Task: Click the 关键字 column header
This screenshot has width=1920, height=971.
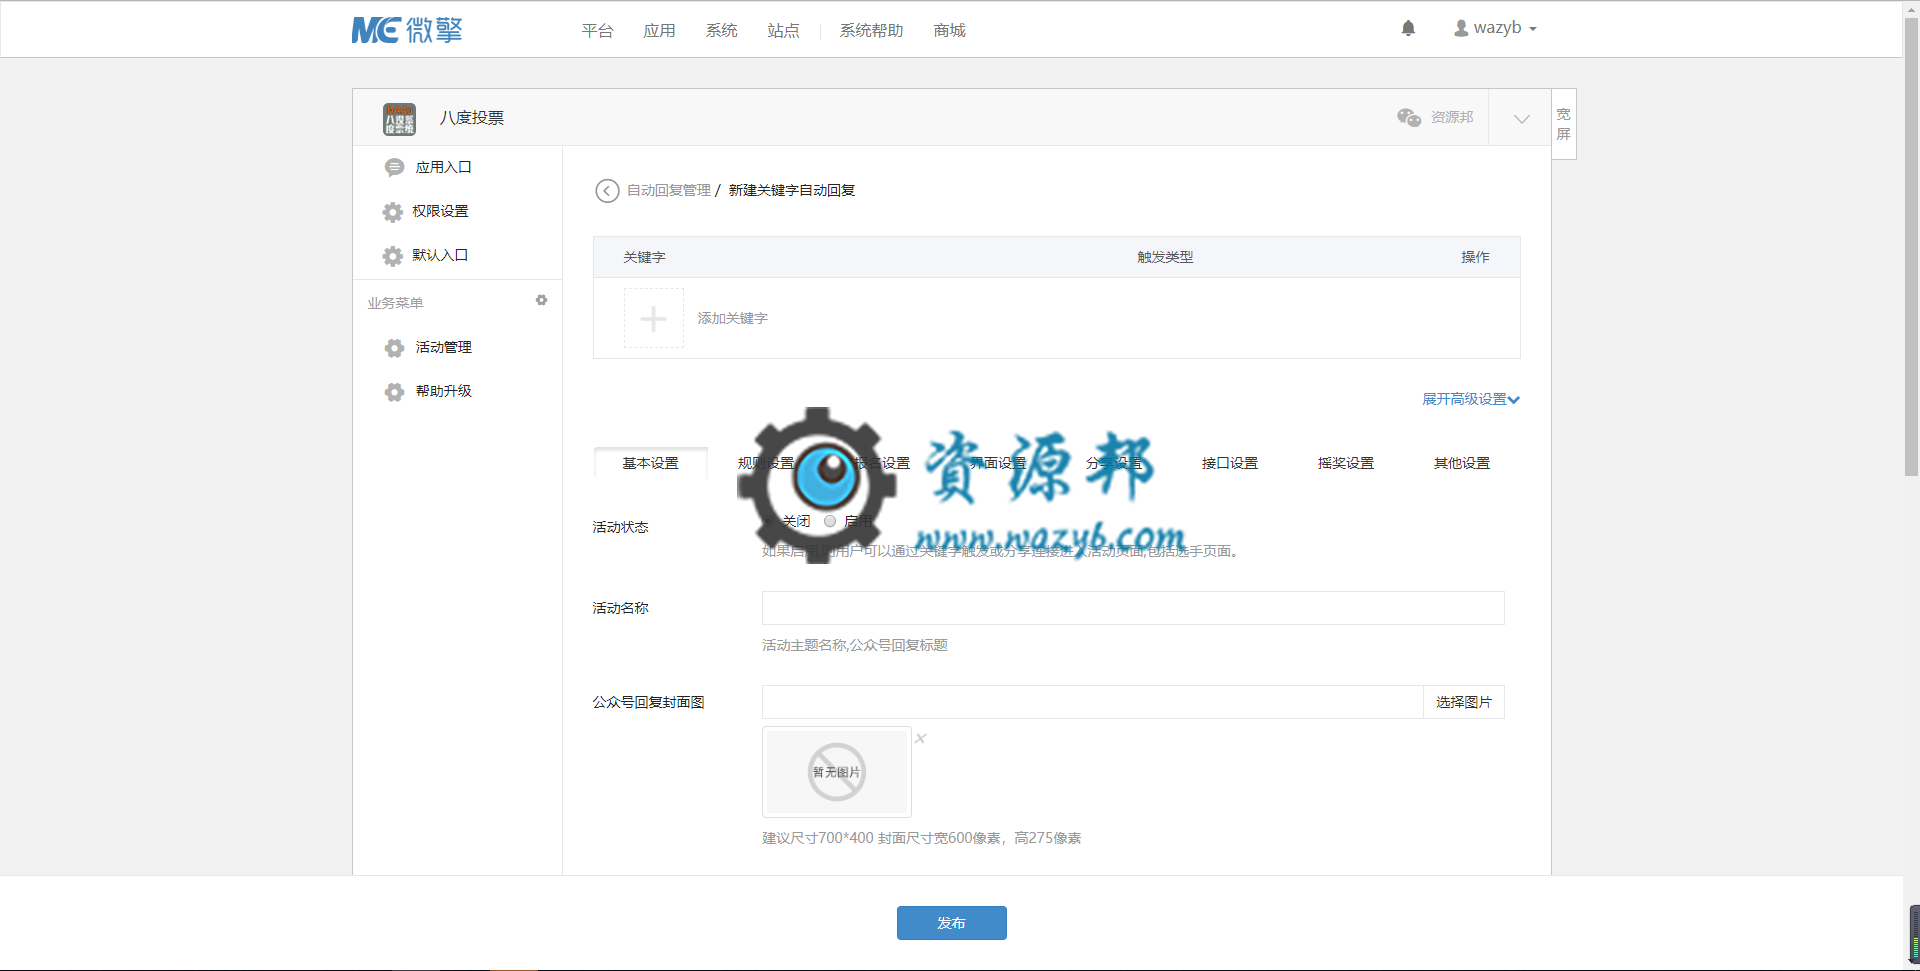Action: [644, 257]
